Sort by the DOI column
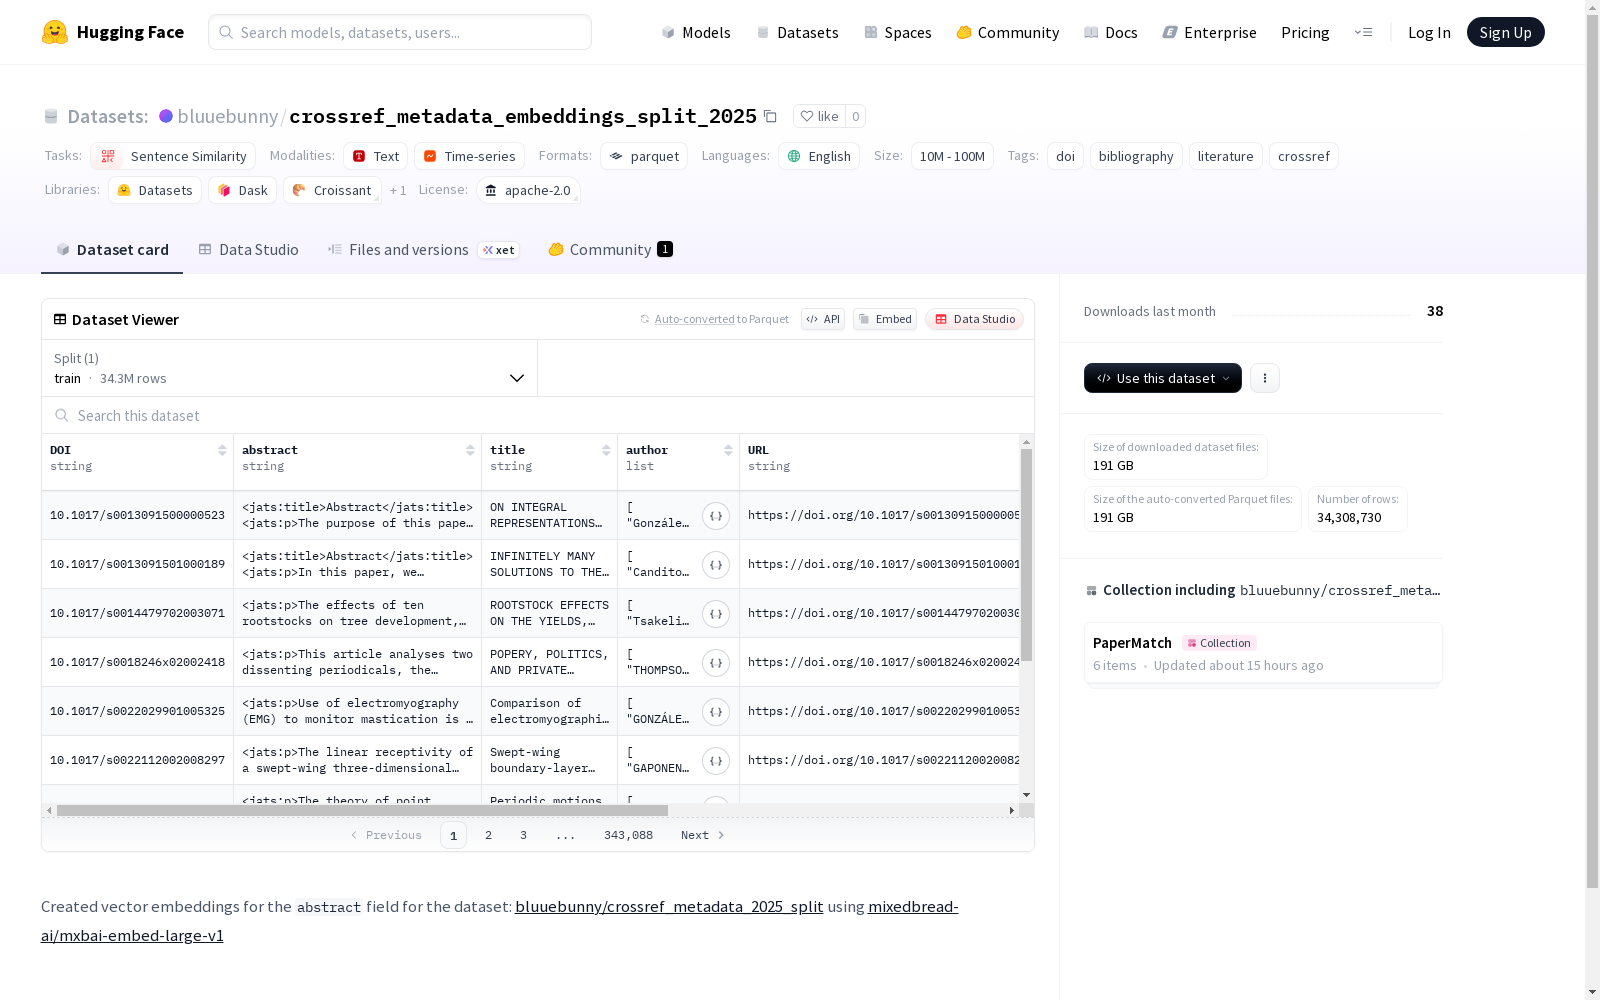1600x1000 pixels. click(222, 450)
